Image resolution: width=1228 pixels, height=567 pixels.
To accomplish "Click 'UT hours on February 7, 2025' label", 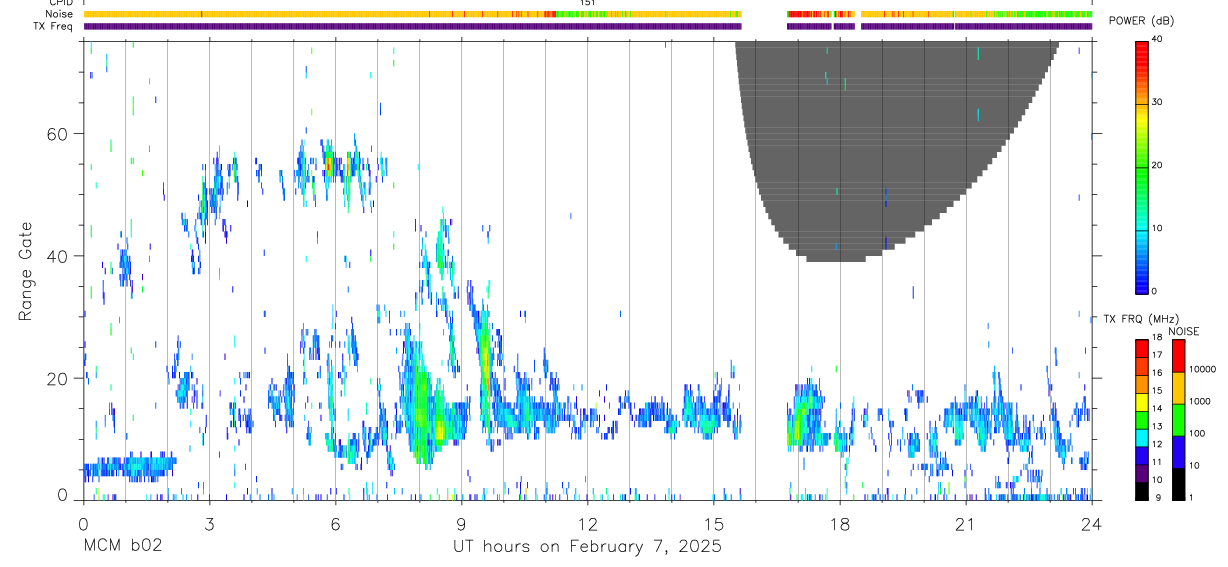I will [x=587, y=546].
